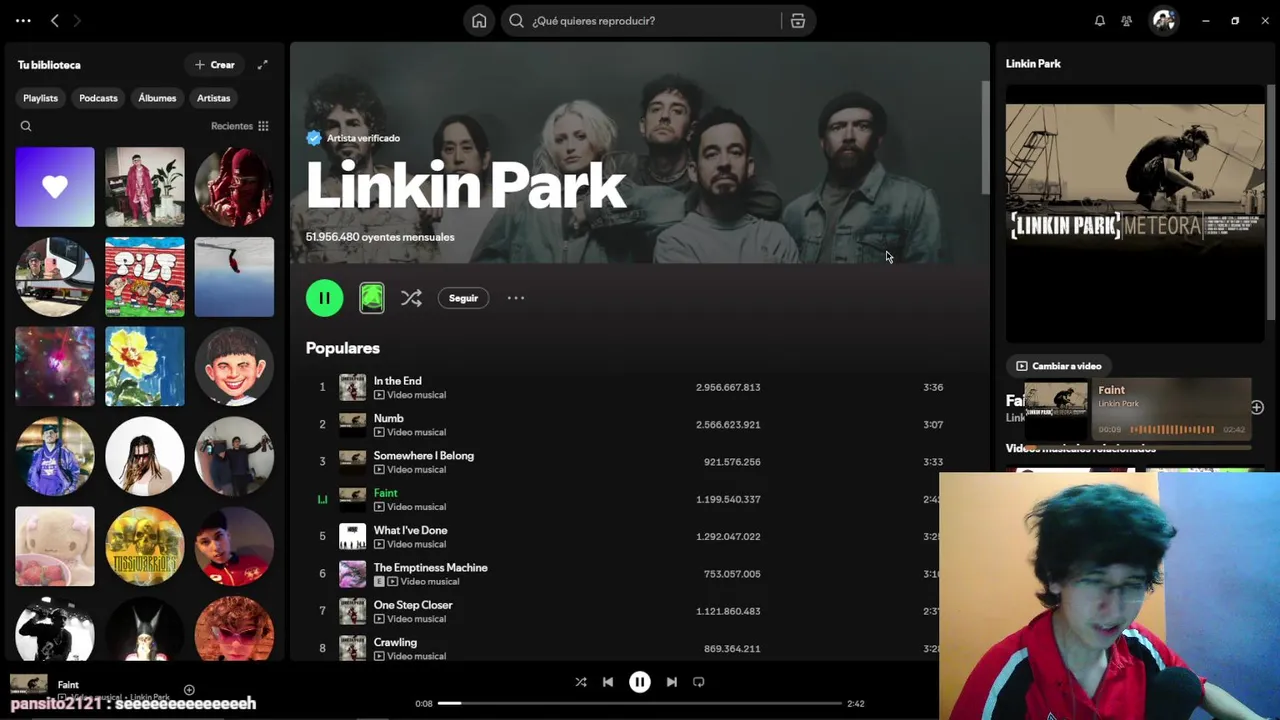Open the TILT album thumbnail in library
This screenshot has height=720, width=1280.
click(x=145, y=277)
